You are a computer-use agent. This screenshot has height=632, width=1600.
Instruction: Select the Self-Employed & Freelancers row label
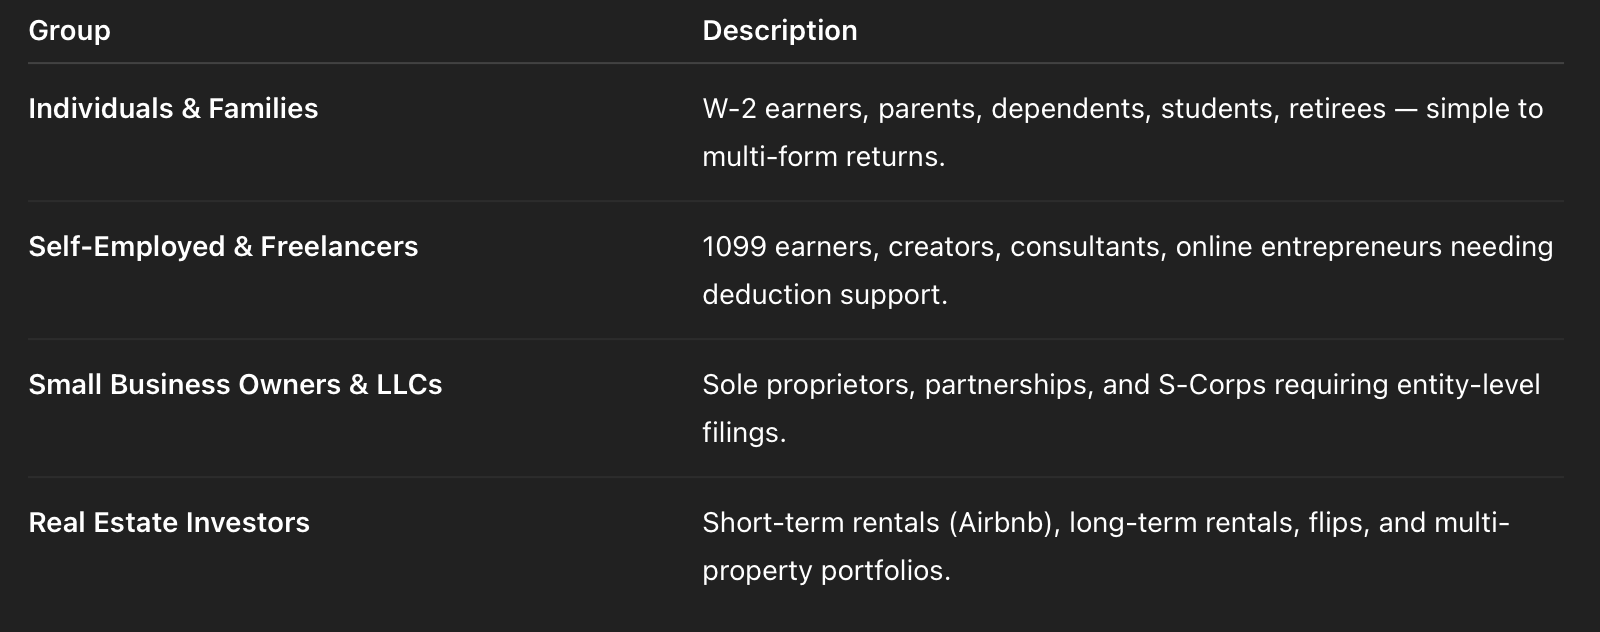223,247
